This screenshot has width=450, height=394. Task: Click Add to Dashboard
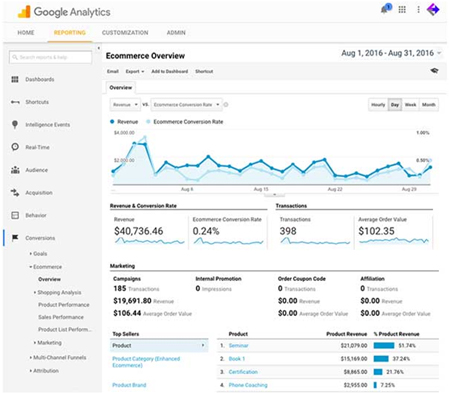(170, 71)
